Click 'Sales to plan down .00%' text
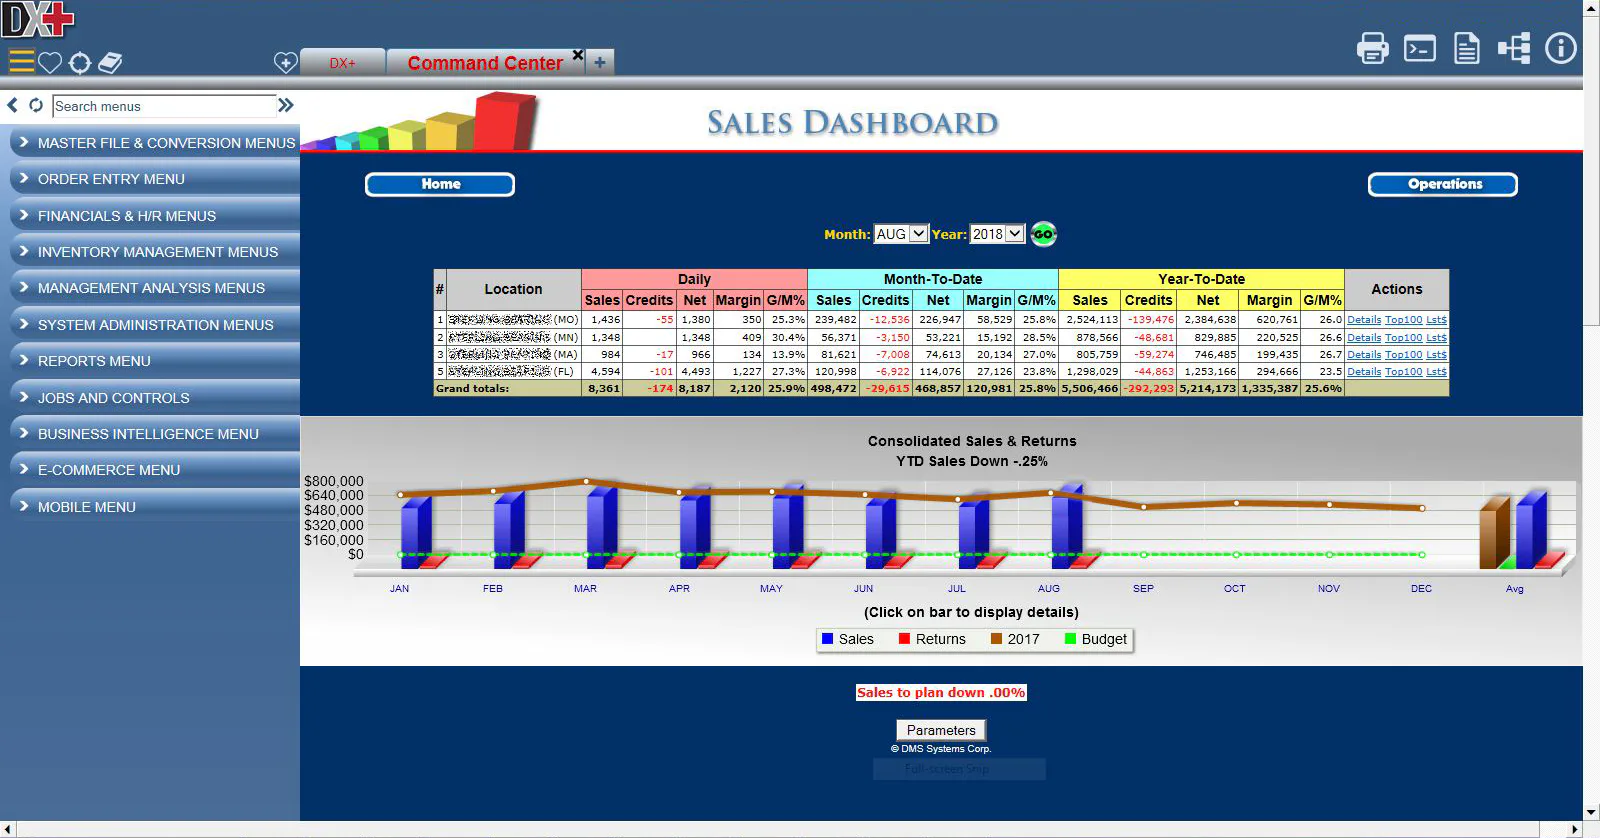 (940, 692)
